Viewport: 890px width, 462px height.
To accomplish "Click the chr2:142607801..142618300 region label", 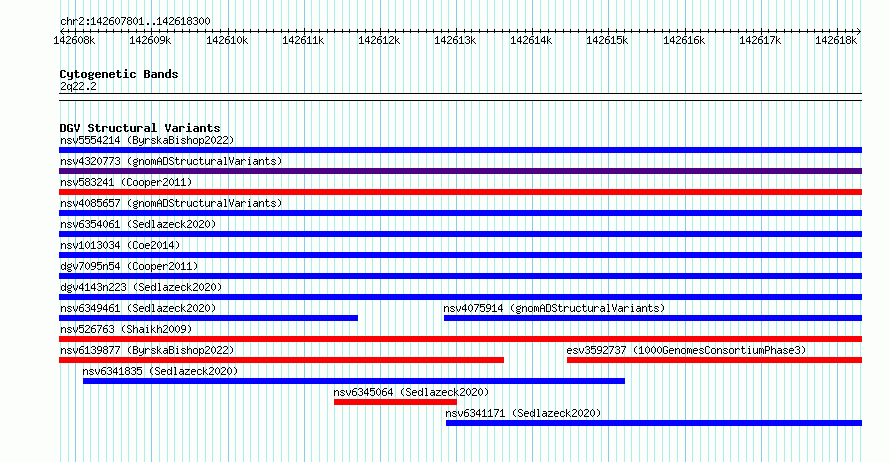I will tap(135, 21).
